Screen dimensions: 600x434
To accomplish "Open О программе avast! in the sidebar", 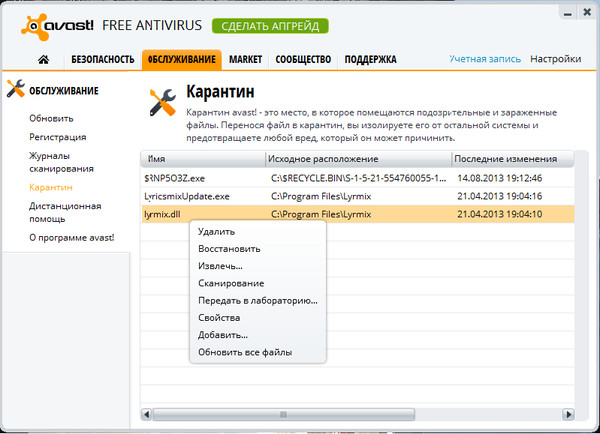I will click(72, 238).
